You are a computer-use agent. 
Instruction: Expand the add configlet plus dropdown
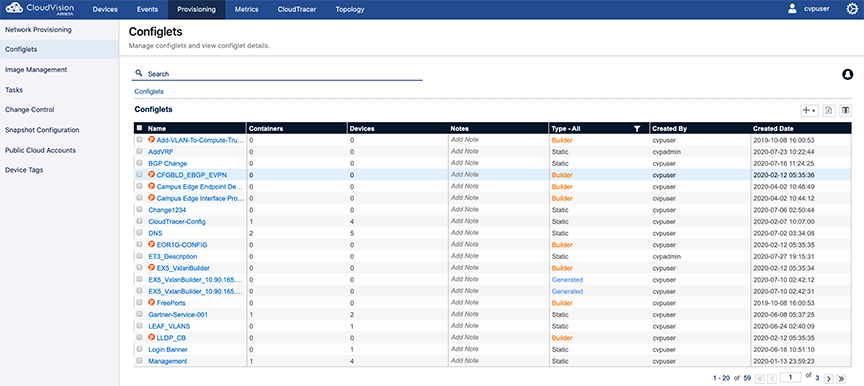tap(809, 111)
